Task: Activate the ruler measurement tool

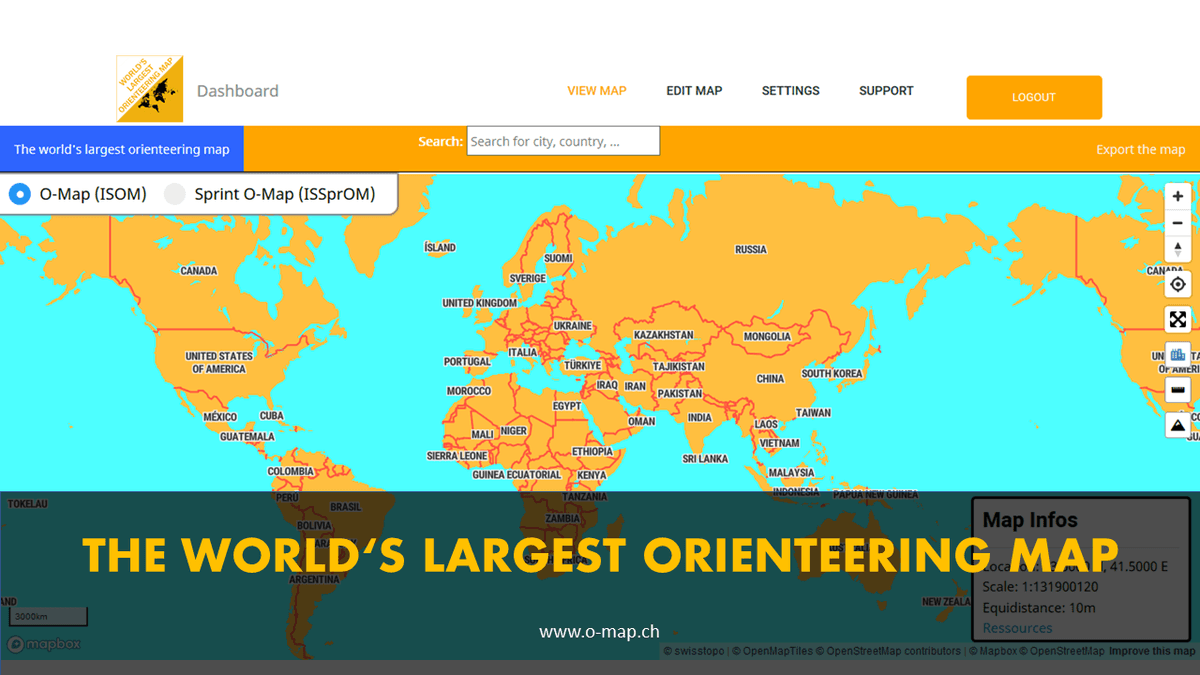Action: (1178, 390)
